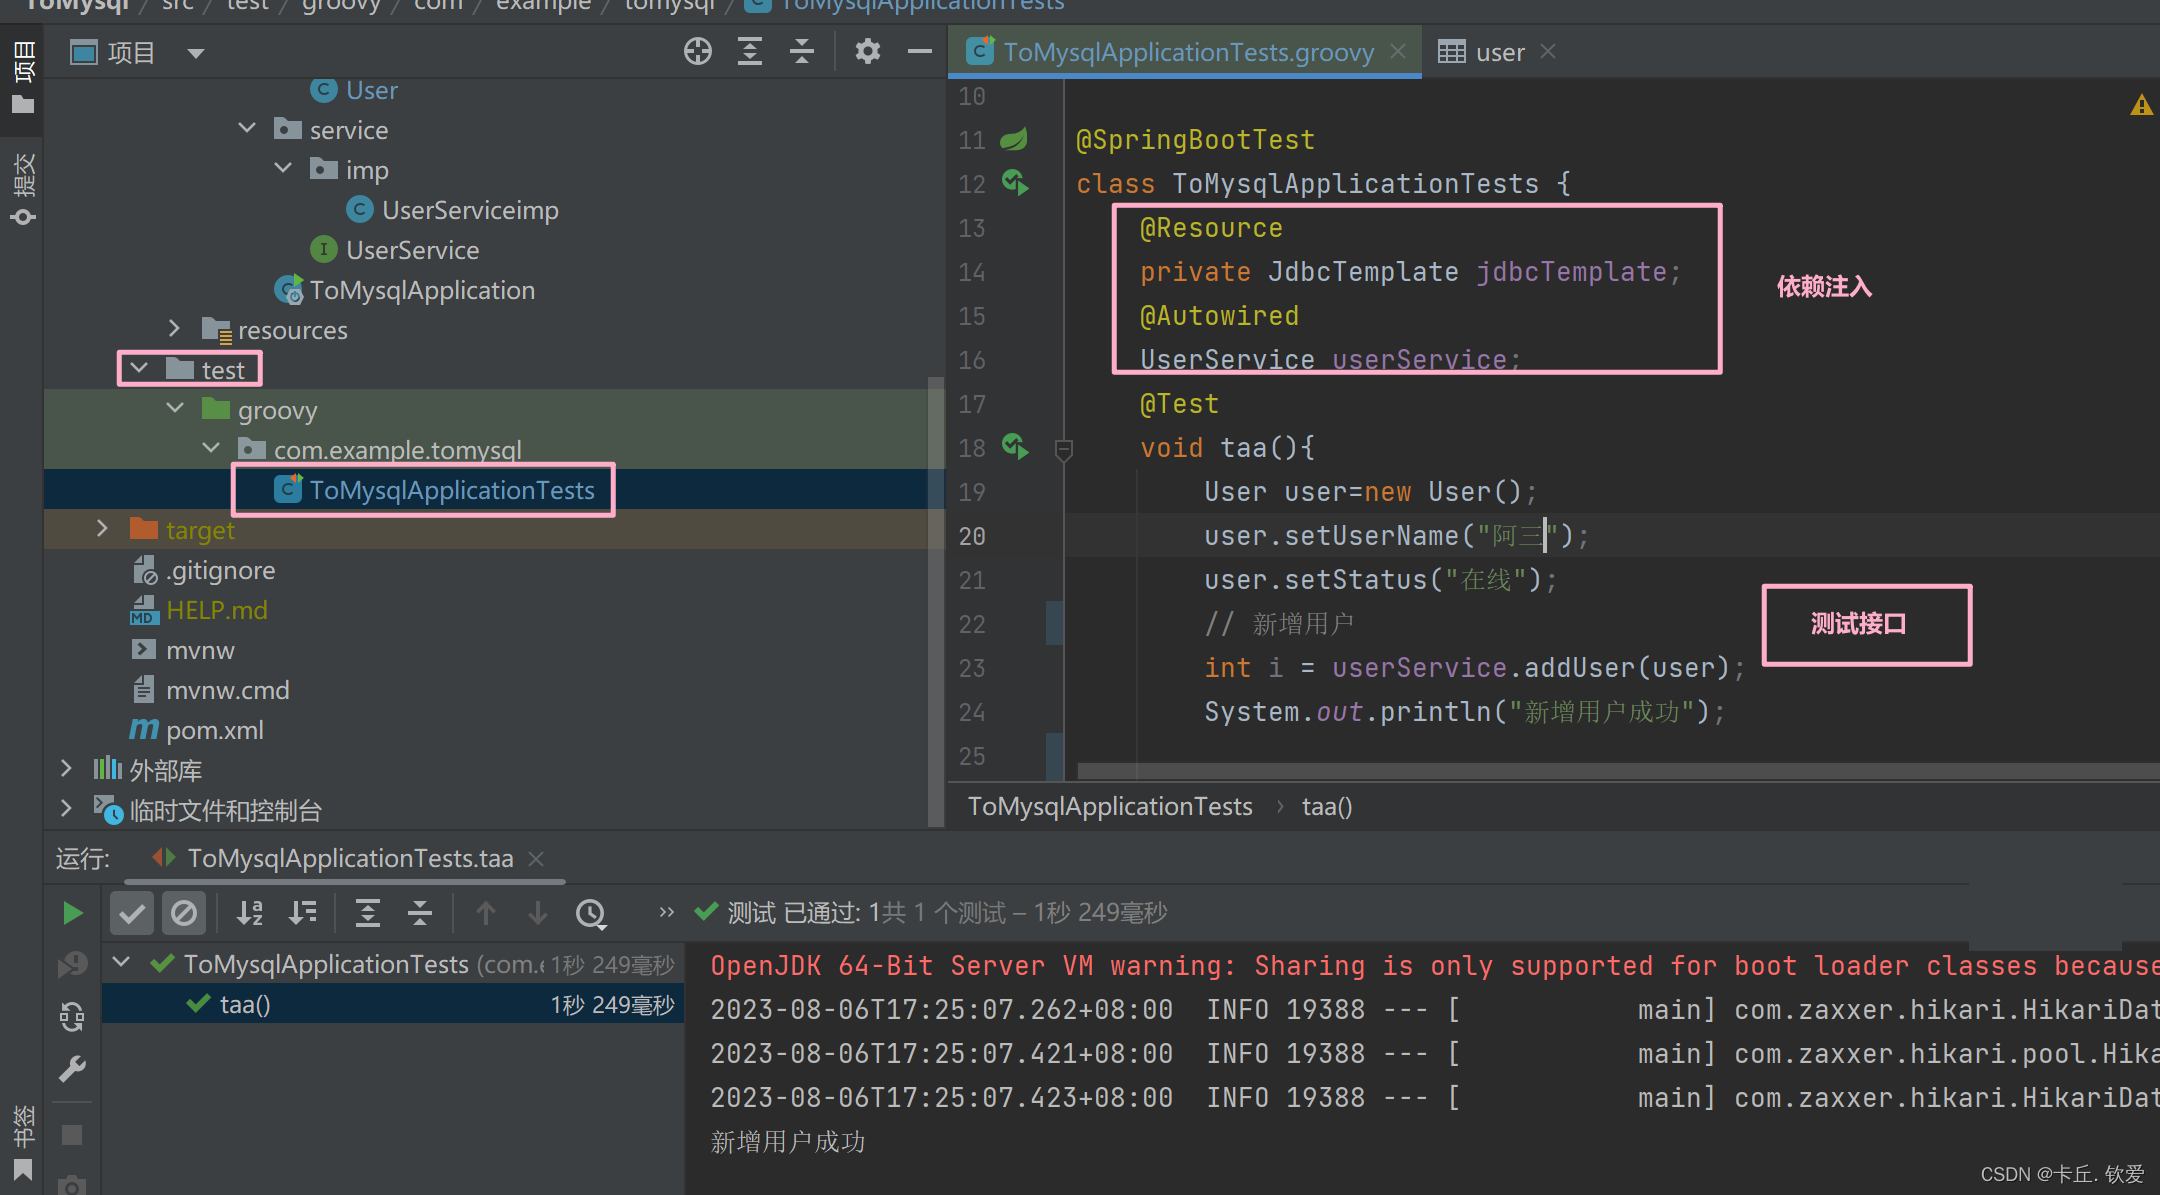Select pom.xml in the project tree
Screen dimensions: 2160x1195
(x=214, y=730)
